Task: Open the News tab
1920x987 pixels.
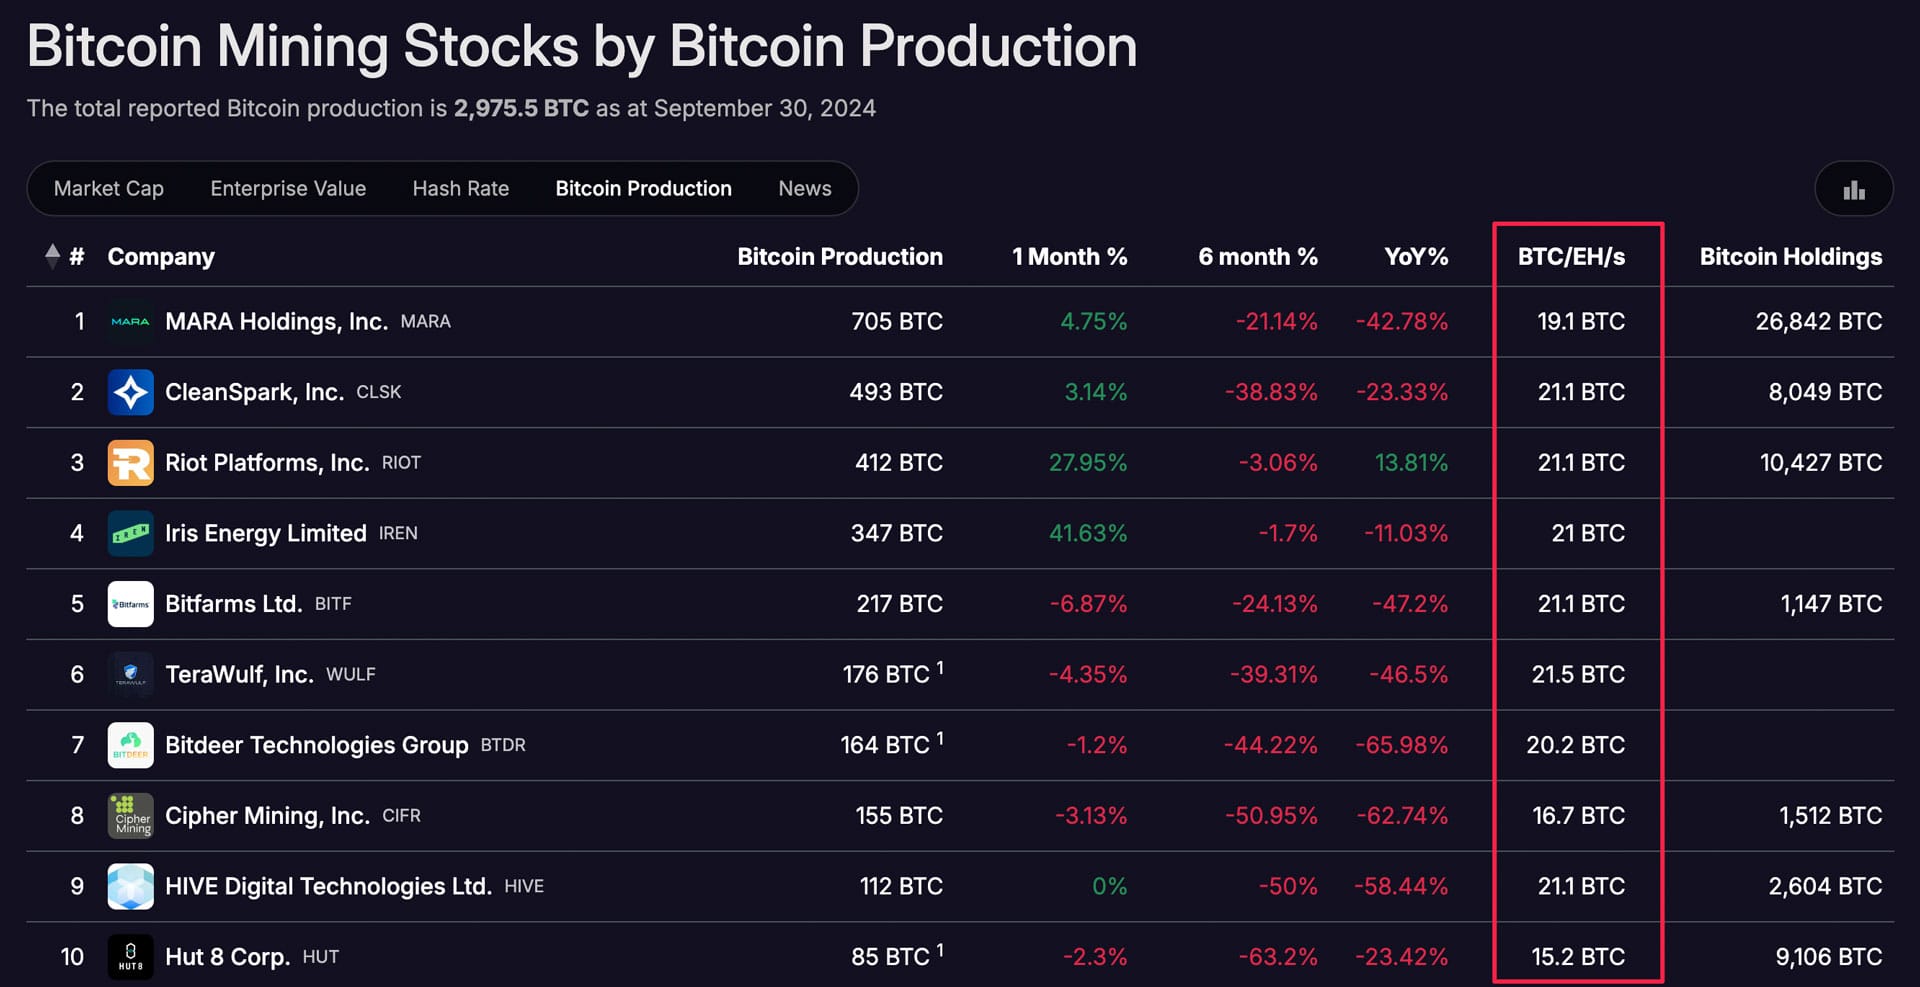Action: tap(804, 189)
